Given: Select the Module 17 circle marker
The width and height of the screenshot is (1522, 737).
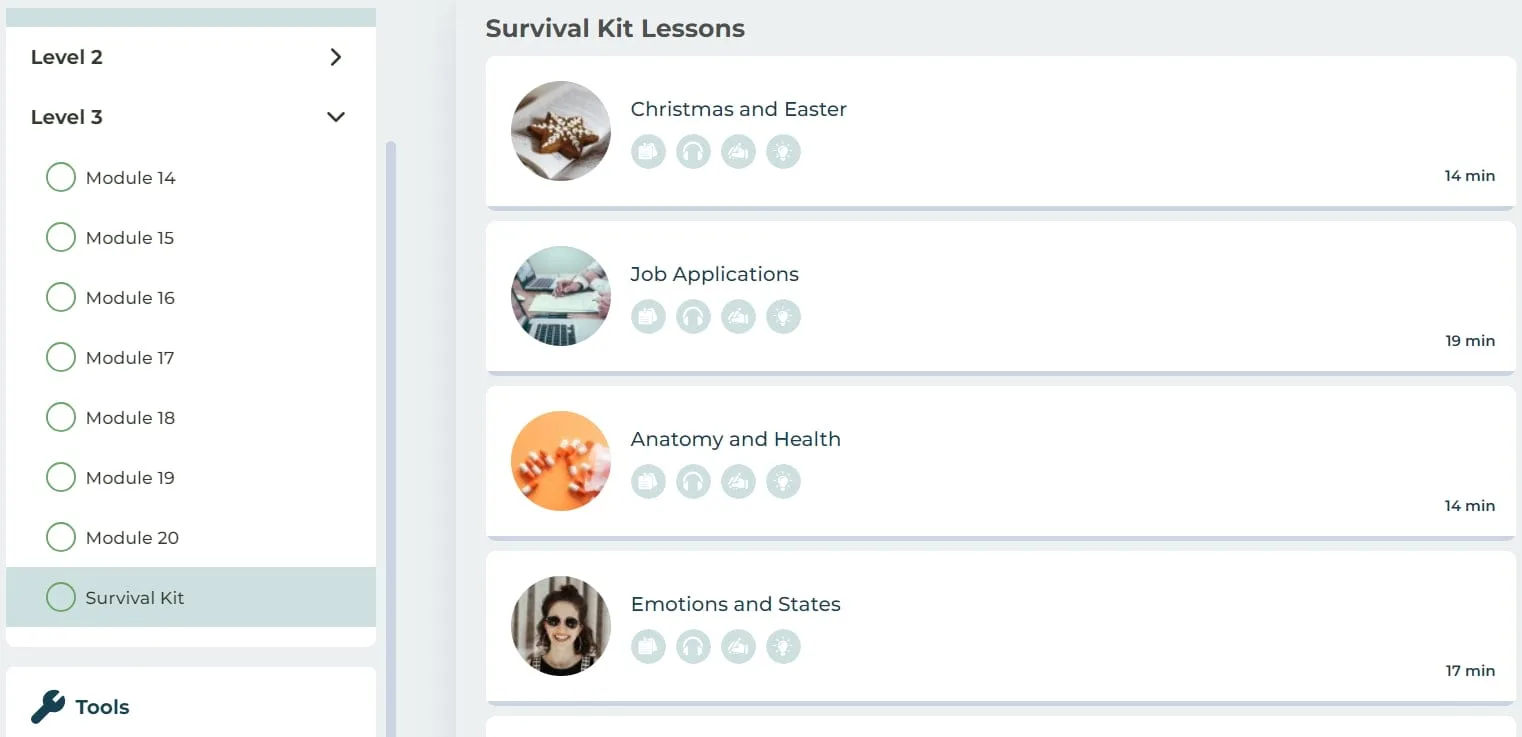Looking at the screenshot, I should 61,358.
